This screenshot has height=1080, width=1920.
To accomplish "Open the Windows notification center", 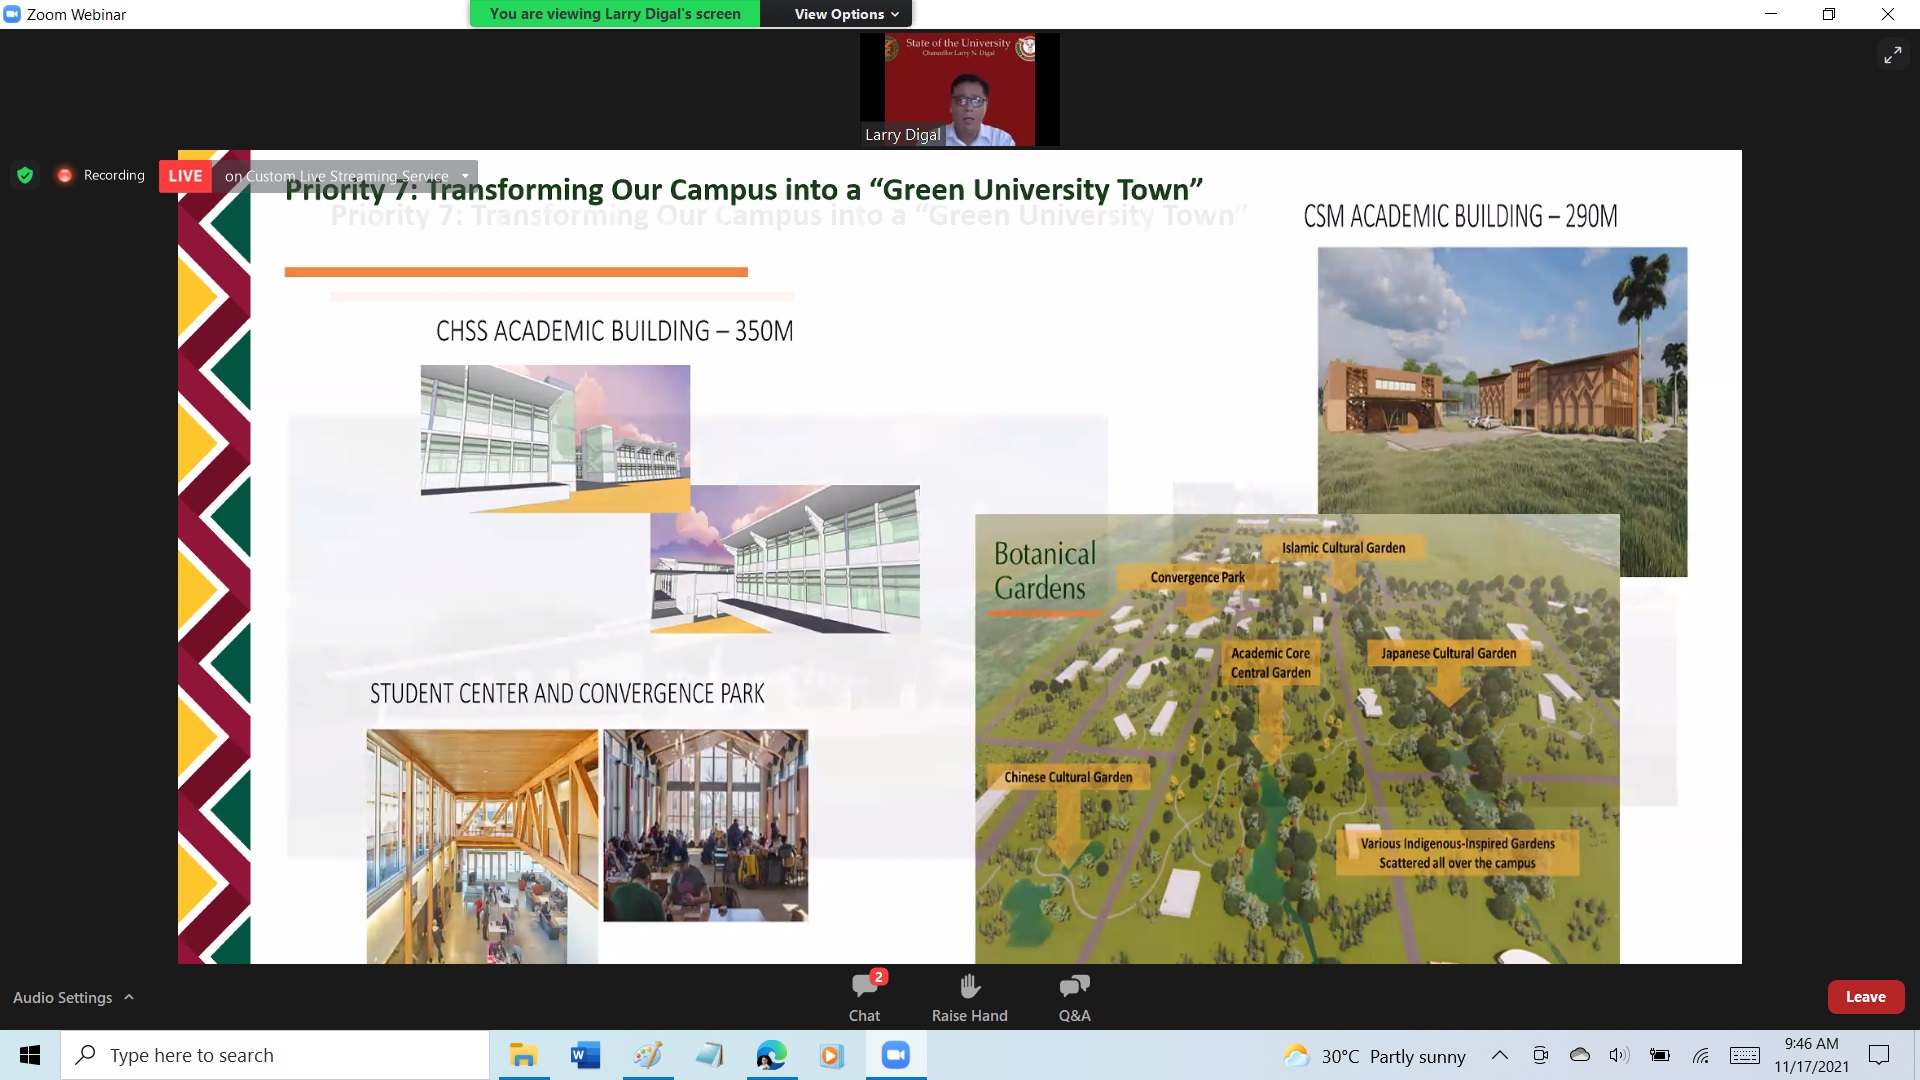I will 1879,1055.
